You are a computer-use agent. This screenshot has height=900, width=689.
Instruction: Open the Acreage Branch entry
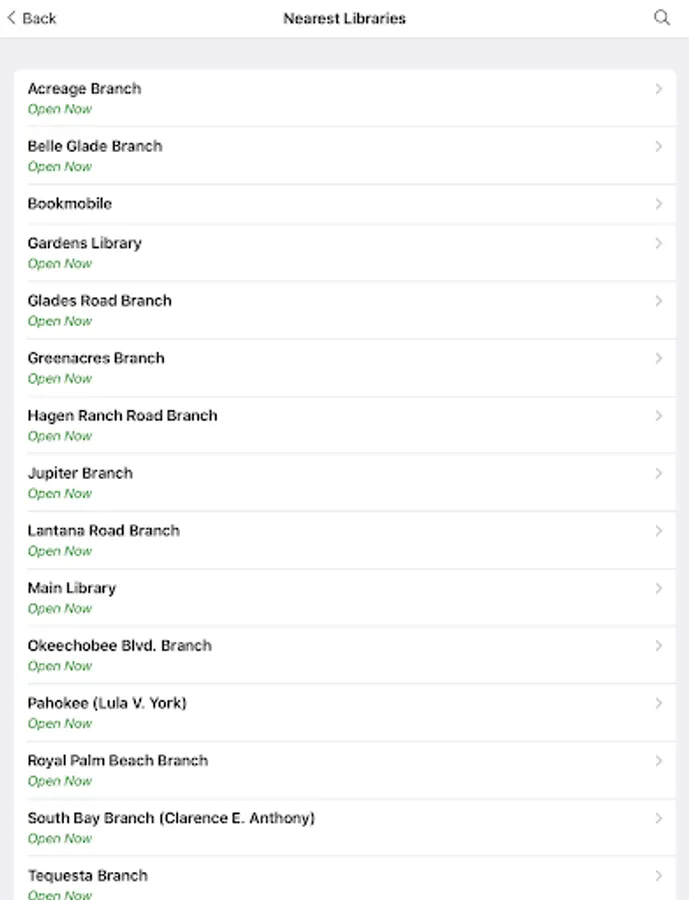tap(84, 89)
